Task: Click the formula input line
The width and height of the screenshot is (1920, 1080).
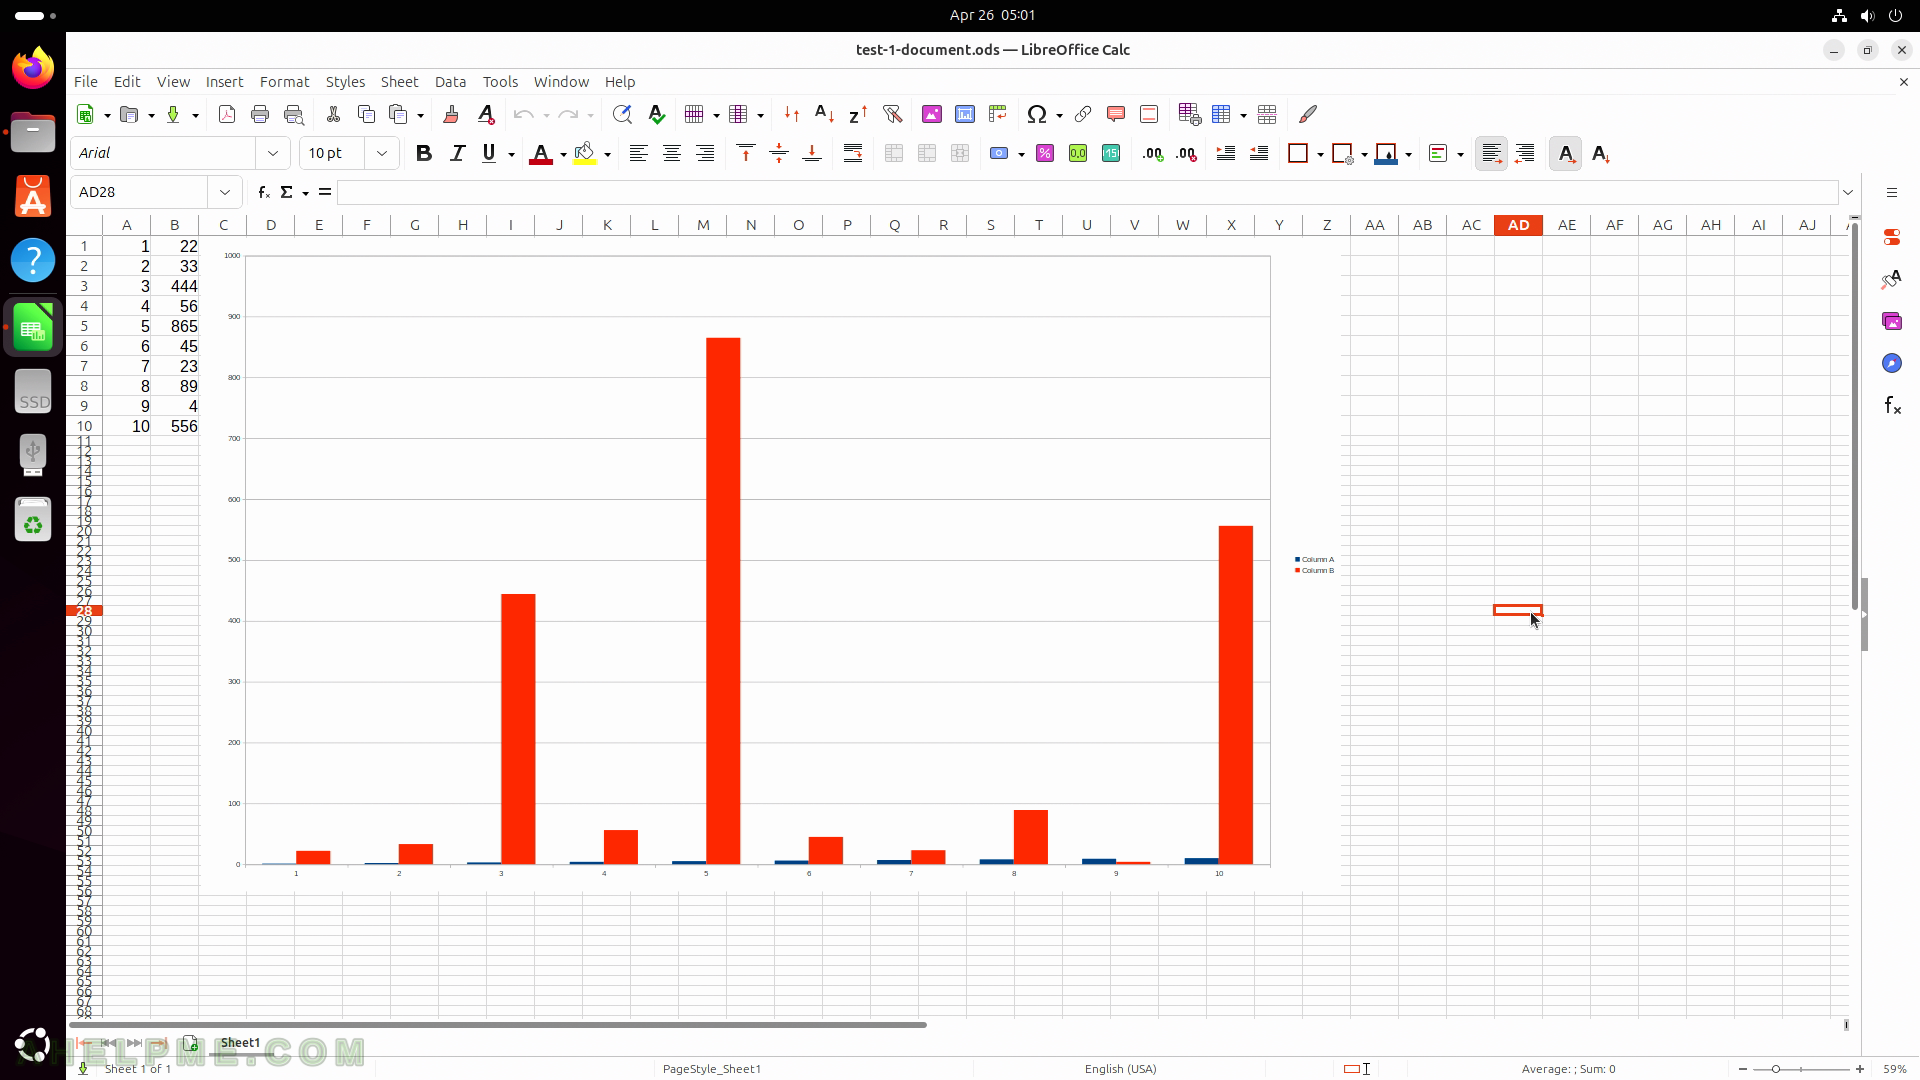Action: coord(1087,192)
